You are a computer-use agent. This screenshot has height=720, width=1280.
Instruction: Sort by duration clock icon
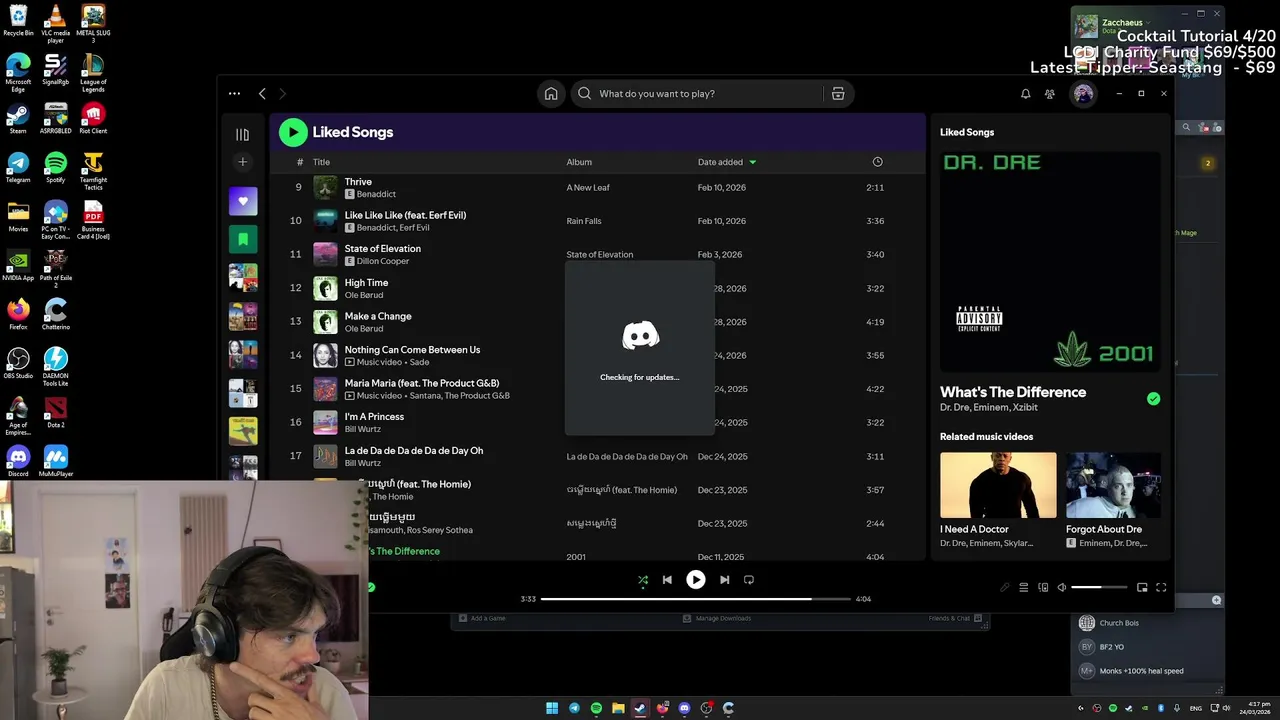[x=877, y=162]
